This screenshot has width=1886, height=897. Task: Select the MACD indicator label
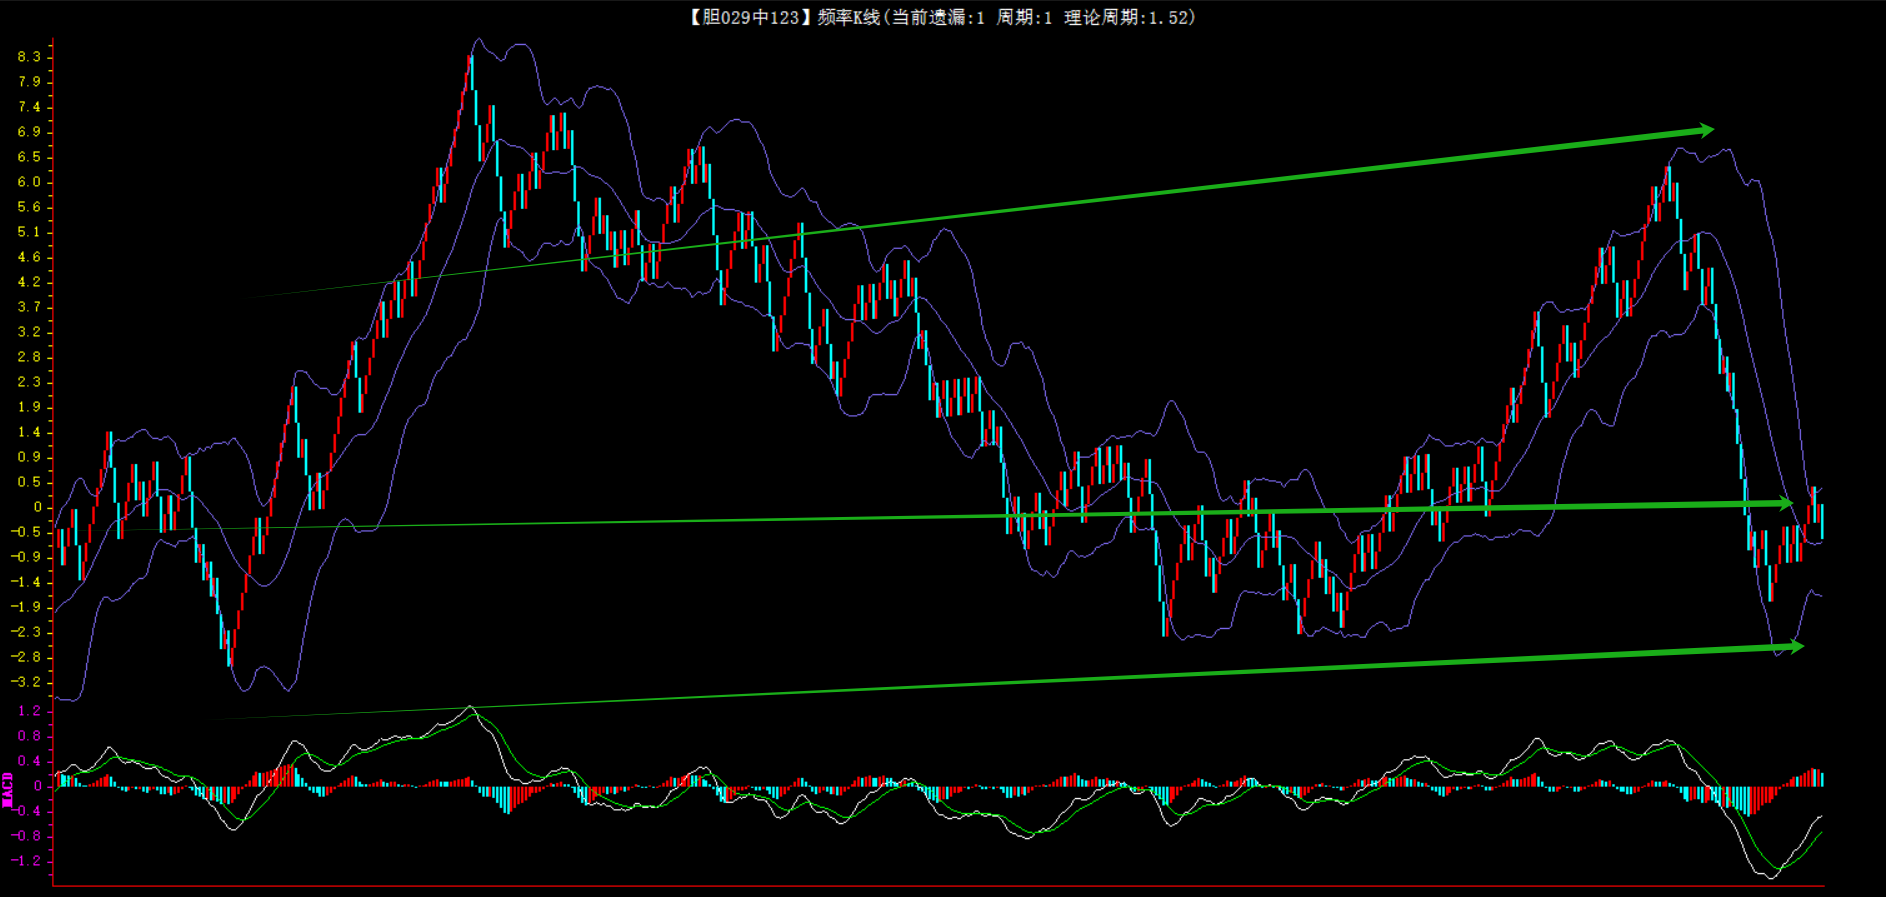(8, 789)
